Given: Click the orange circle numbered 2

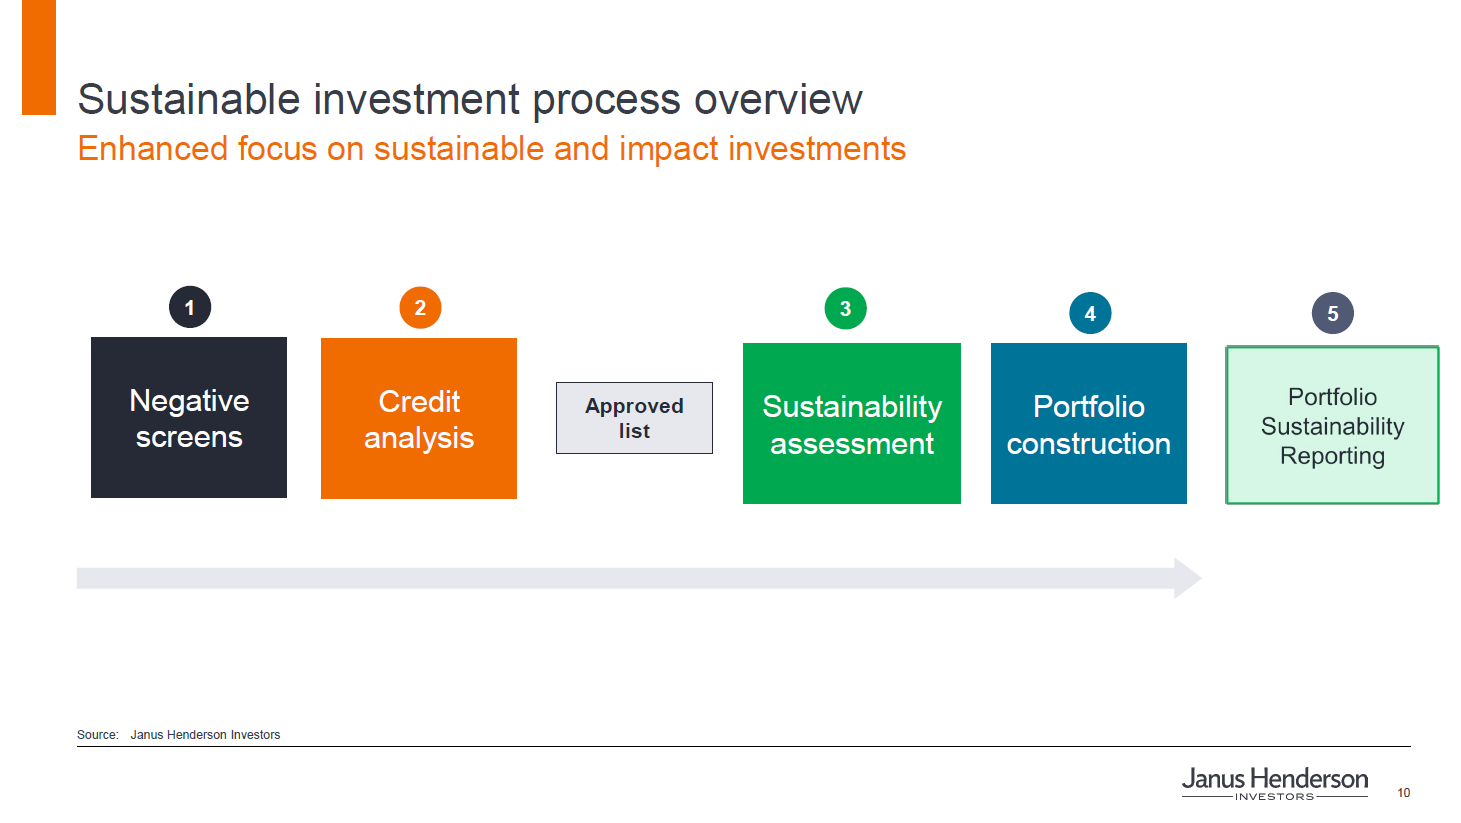Looking at the screenshot, I should tap(420, 308).
